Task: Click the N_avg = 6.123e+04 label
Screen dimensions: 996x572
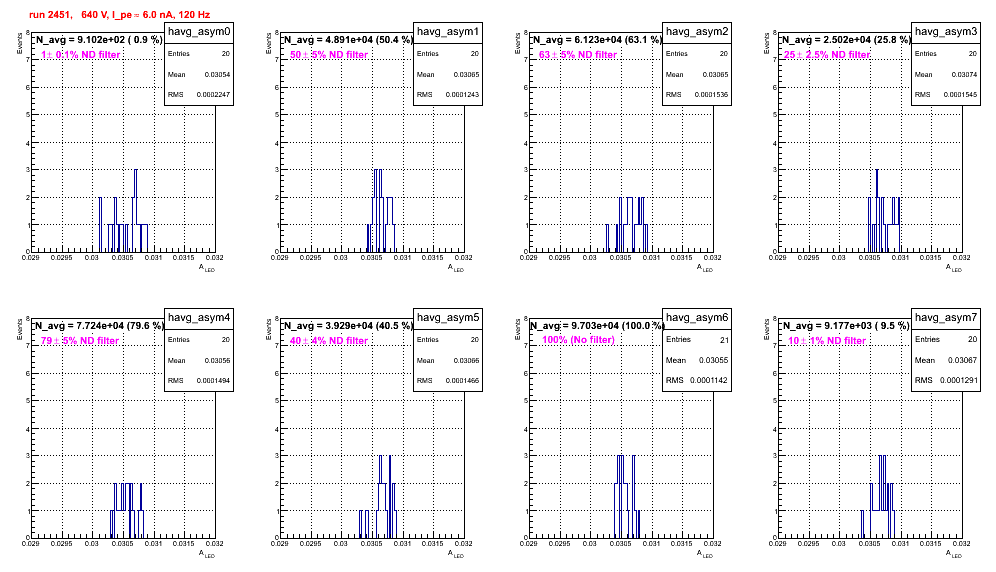Action: tap(597, 39)
